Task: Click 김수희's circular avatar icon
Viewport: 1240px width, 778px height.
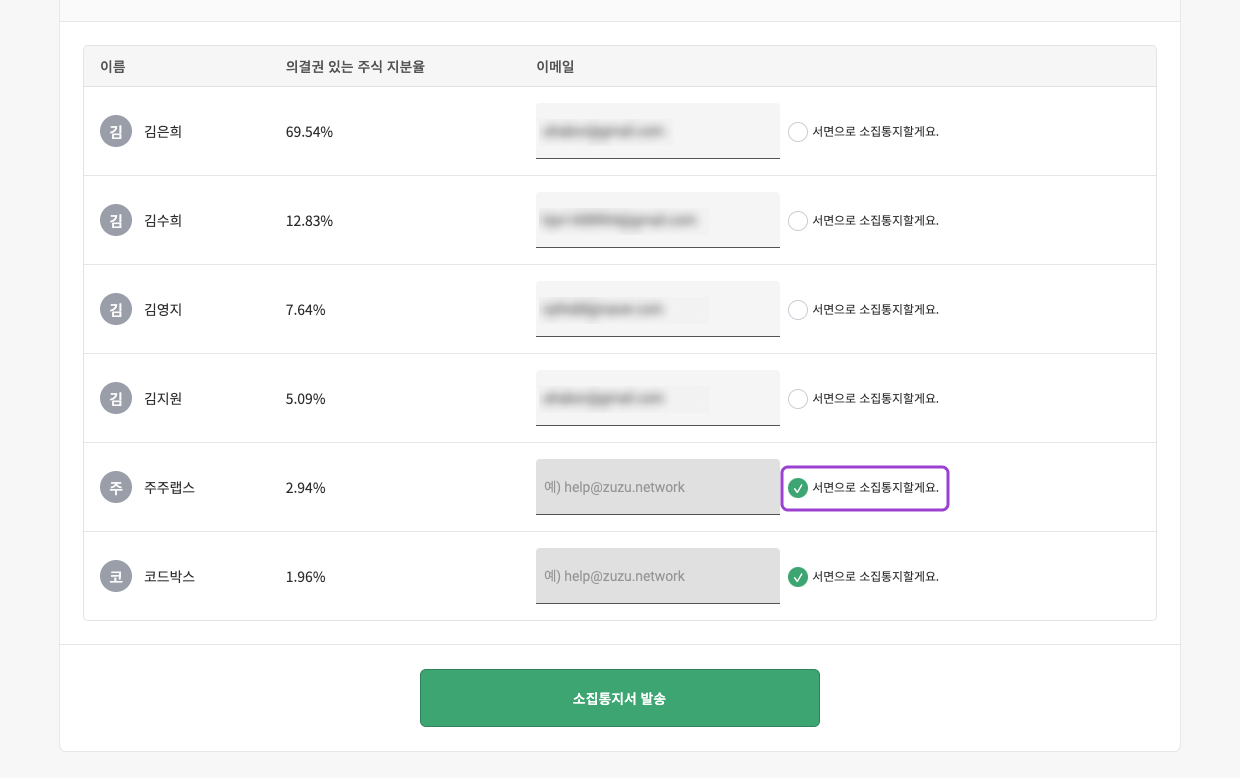Action: pos(115,220)
